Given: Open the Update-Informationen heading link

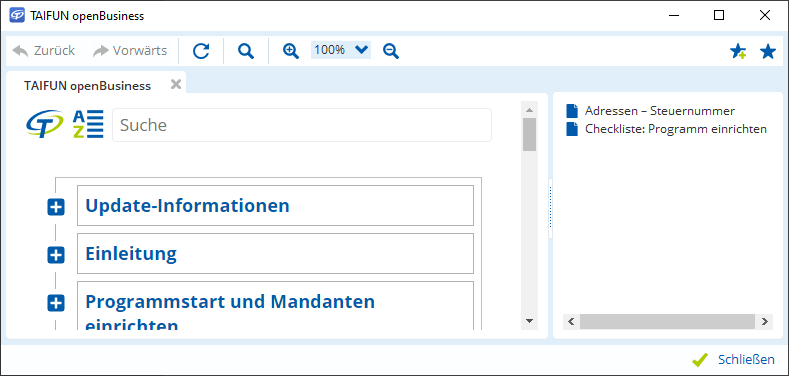Looking at the screenshot, I should tap(187, 205).
